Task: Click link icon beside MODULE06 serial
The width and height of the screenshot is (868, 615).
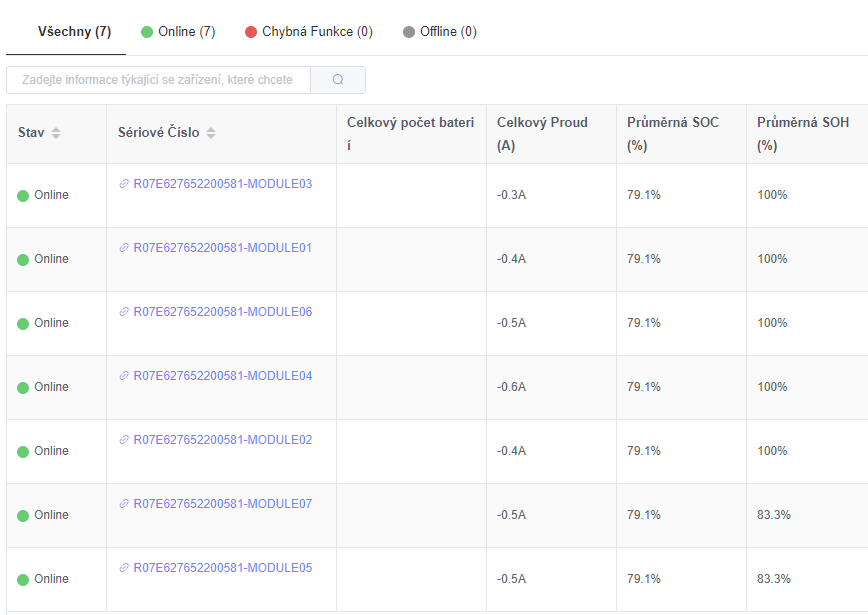Action: click(x=124, y=312)
